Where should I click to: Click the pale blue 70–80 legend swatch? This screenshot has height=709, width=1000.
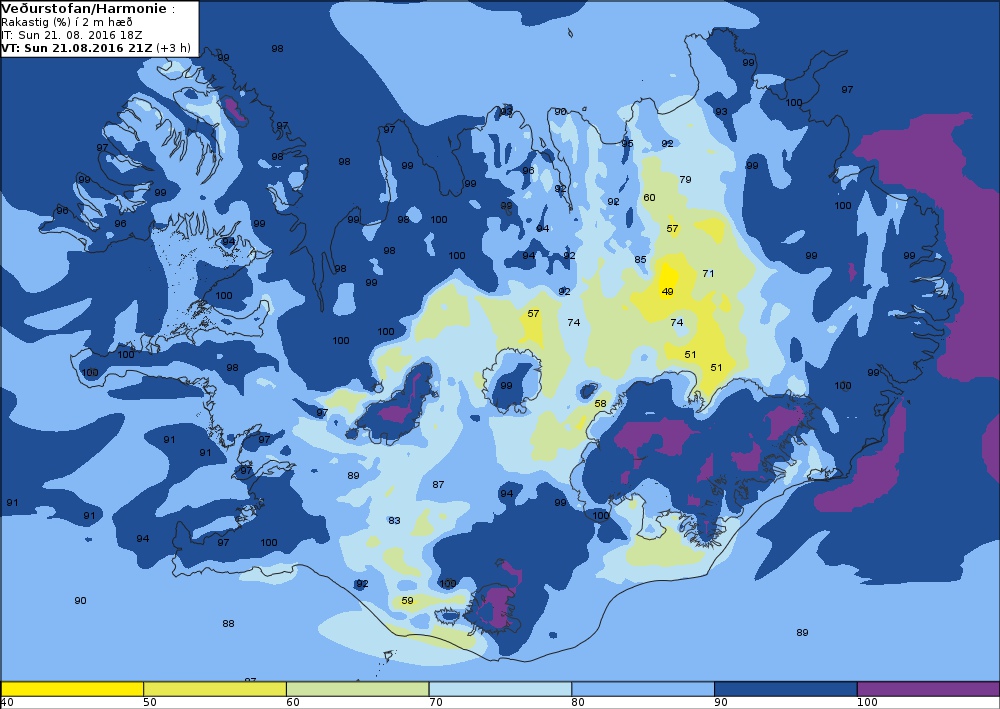pos(500,689)
